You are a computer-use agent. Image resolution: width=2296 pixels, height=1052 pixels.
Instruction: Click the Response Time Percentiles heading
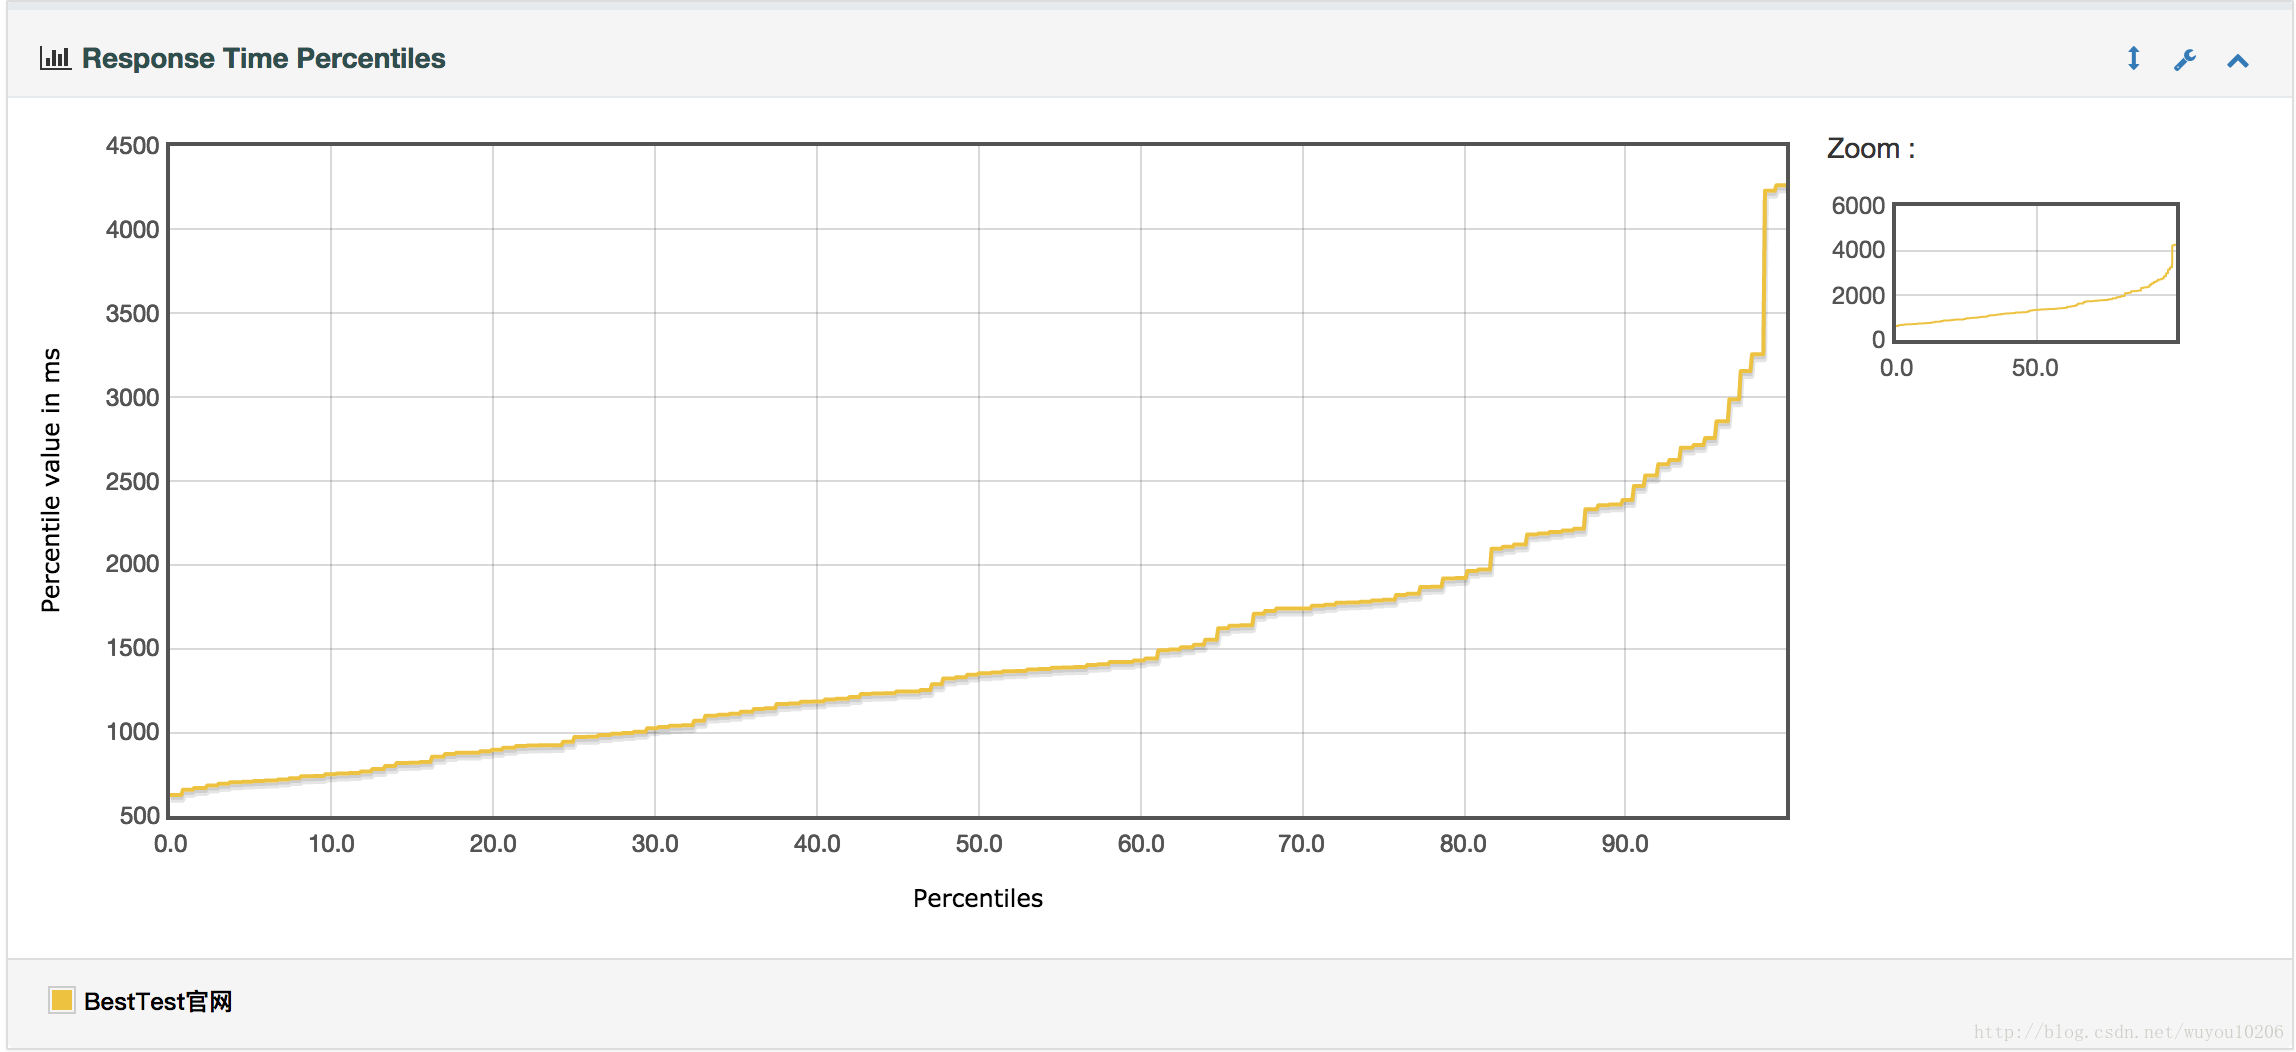click(x=263, y=58)
